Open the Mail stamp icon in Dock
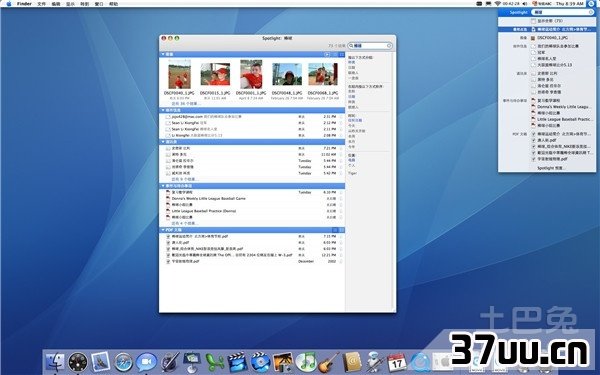Image resolution: width=600 pixels, height=375 pixels. pyautogui.click(x=101, y=362)
